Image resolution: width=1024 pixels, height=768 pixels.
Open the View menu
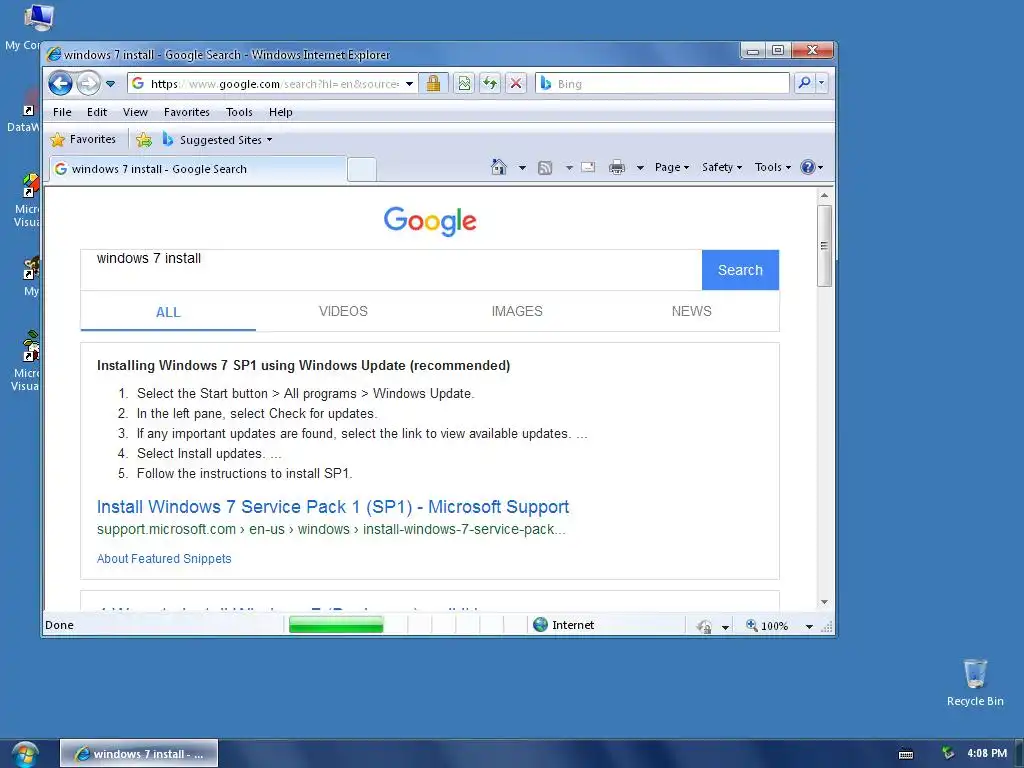click(135, 112)
